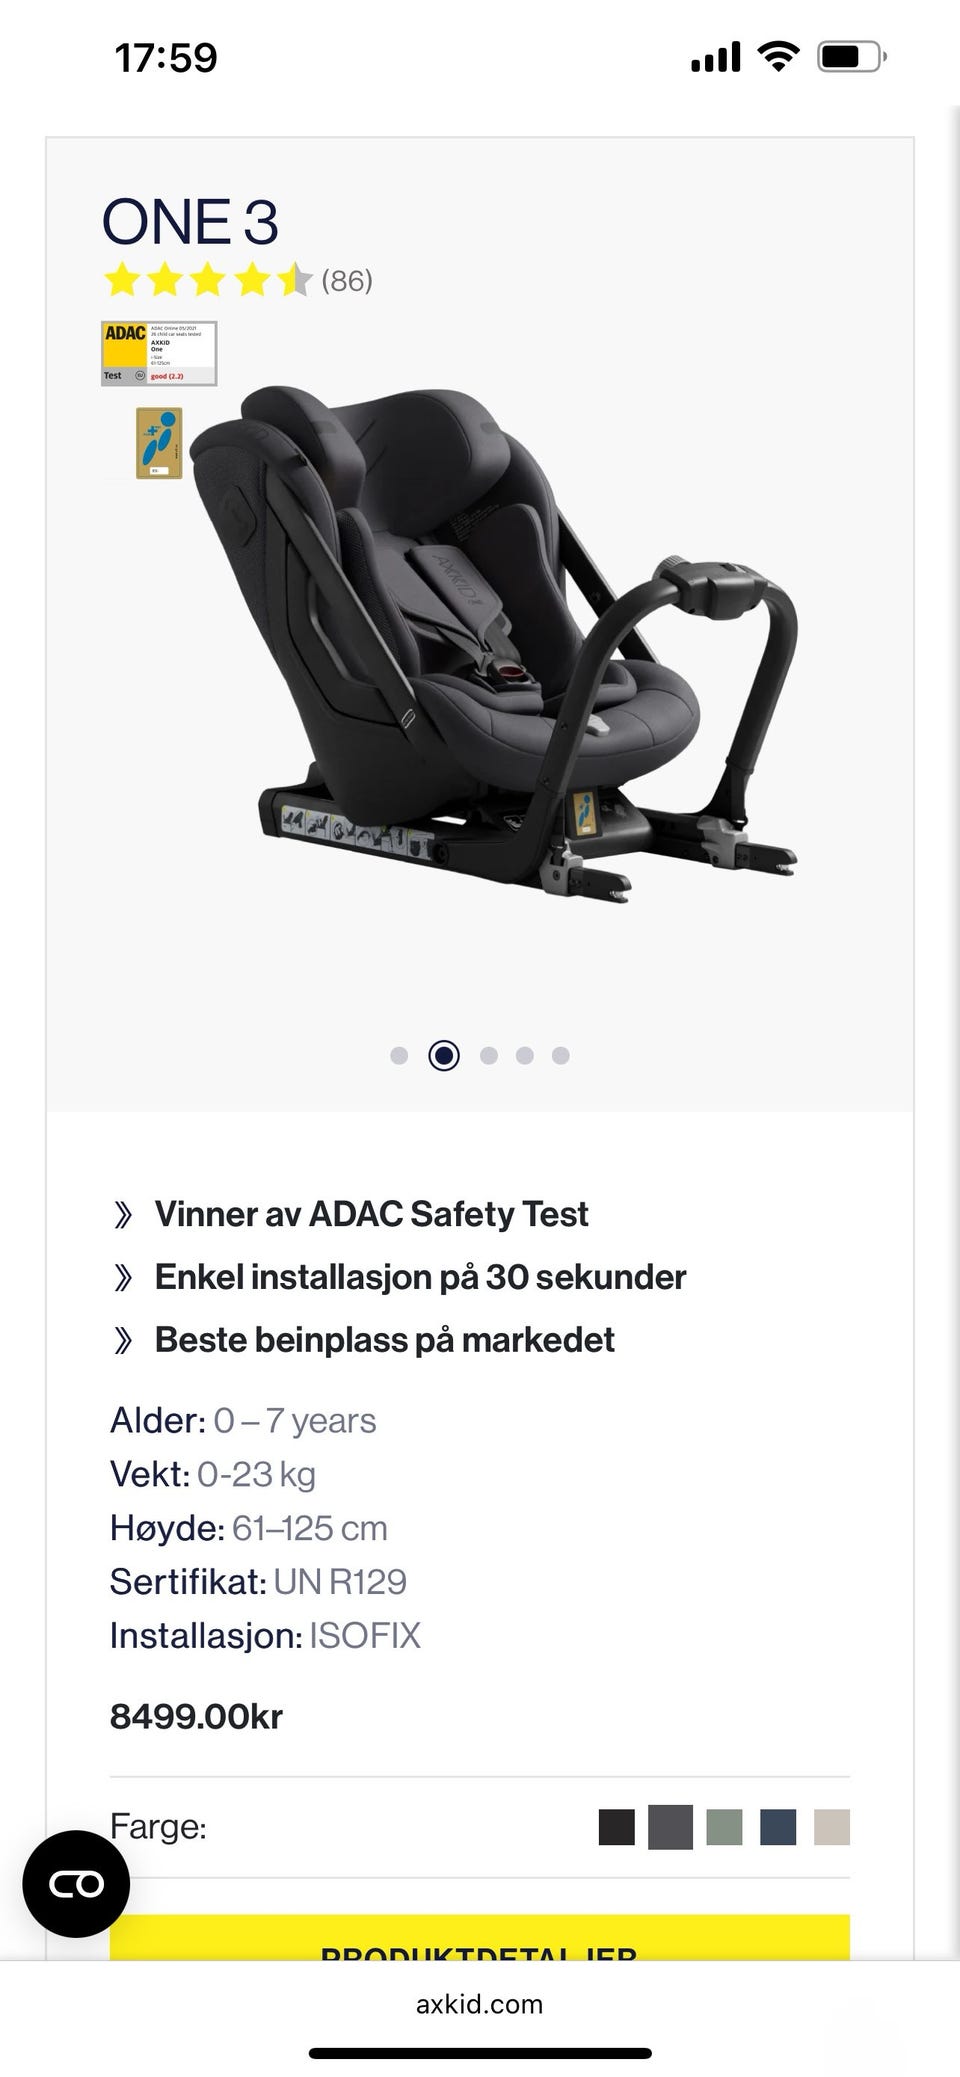Tap the battery status icon
Viewport: 960px width, 2077px height.
click(852, 57)
